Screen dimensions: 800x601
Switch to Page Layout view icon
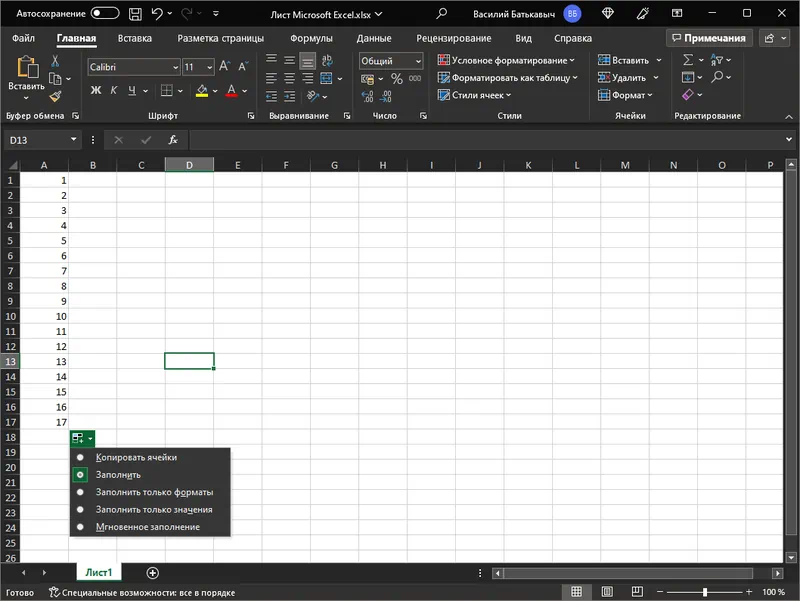tap(607, 592)
